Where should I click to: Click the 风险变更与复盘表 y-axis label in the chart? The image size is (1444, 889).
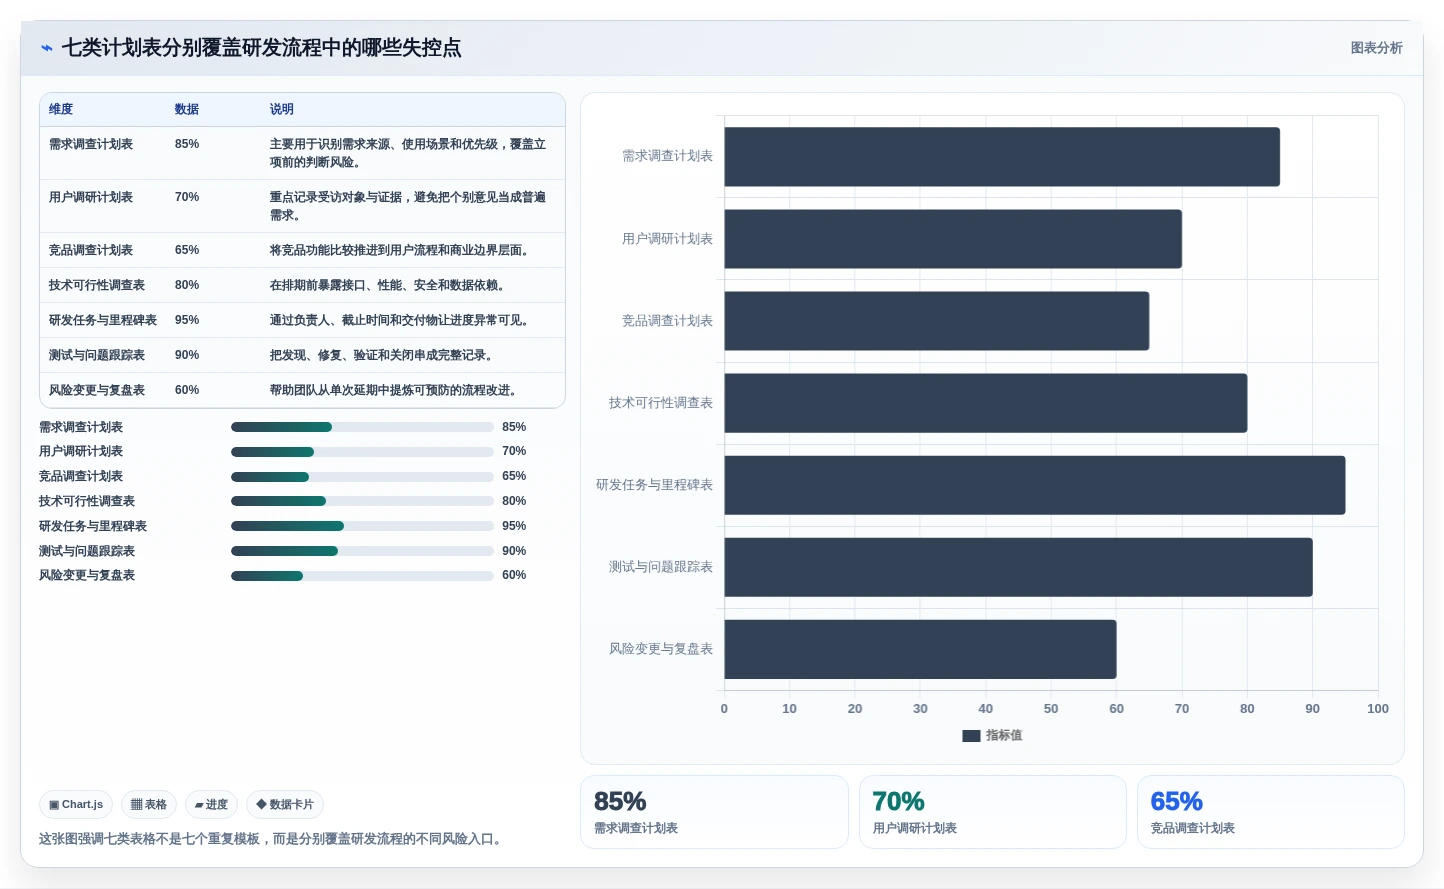pos(661,649)
